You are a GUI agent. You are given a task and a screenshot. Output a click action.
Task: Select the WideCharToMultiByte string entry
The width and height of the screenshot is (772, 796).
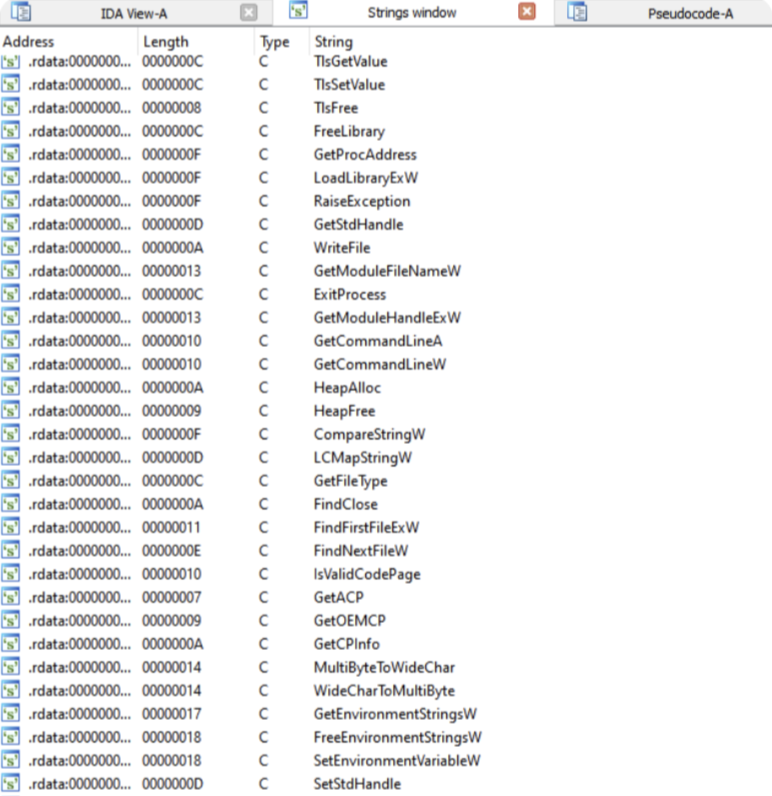tap(384, 691)
